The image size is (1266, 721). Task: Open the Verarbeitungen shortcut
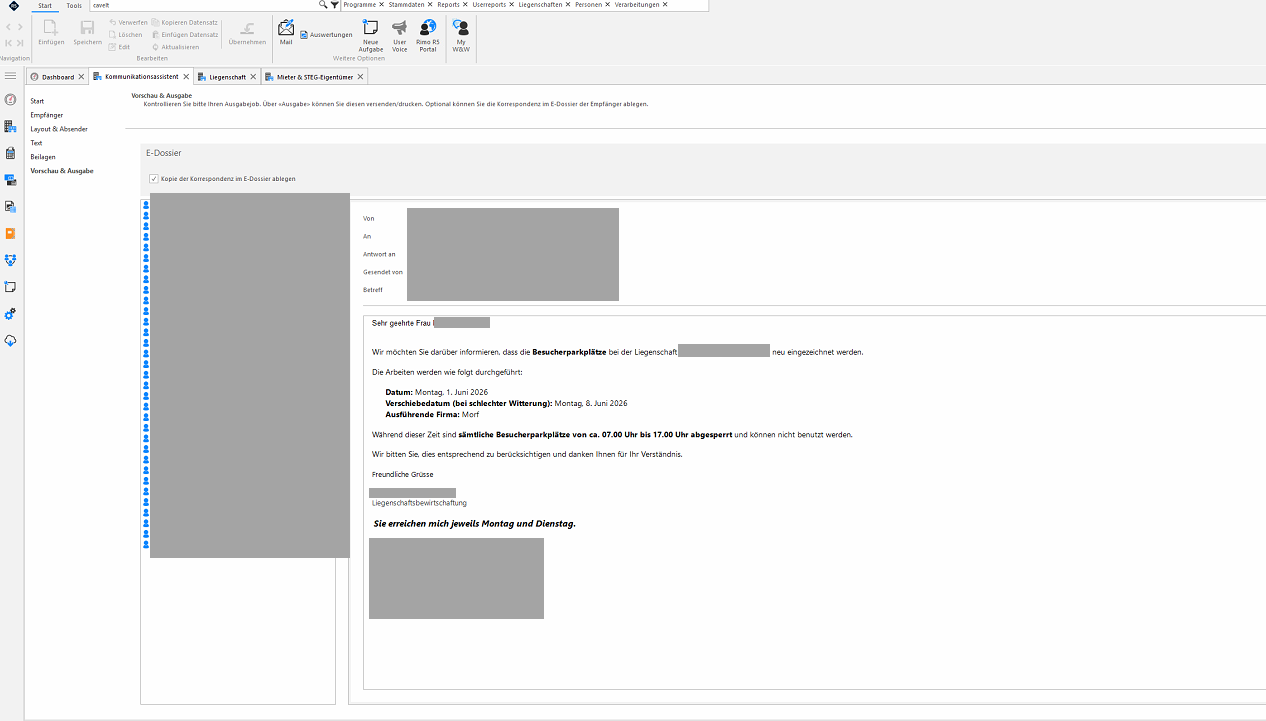click(637, 5)
